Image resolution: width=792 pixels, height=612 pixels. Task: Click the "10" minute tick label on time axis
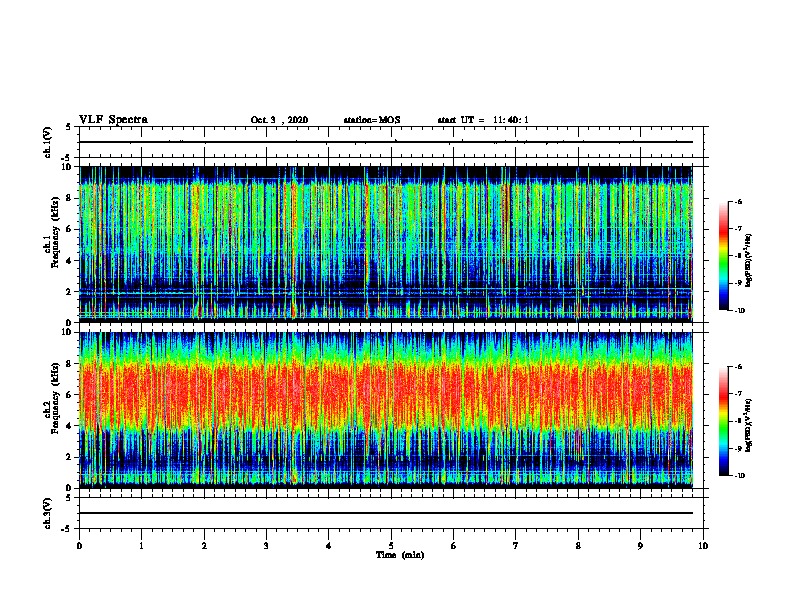pyautogui.click(x=703, y=546)
